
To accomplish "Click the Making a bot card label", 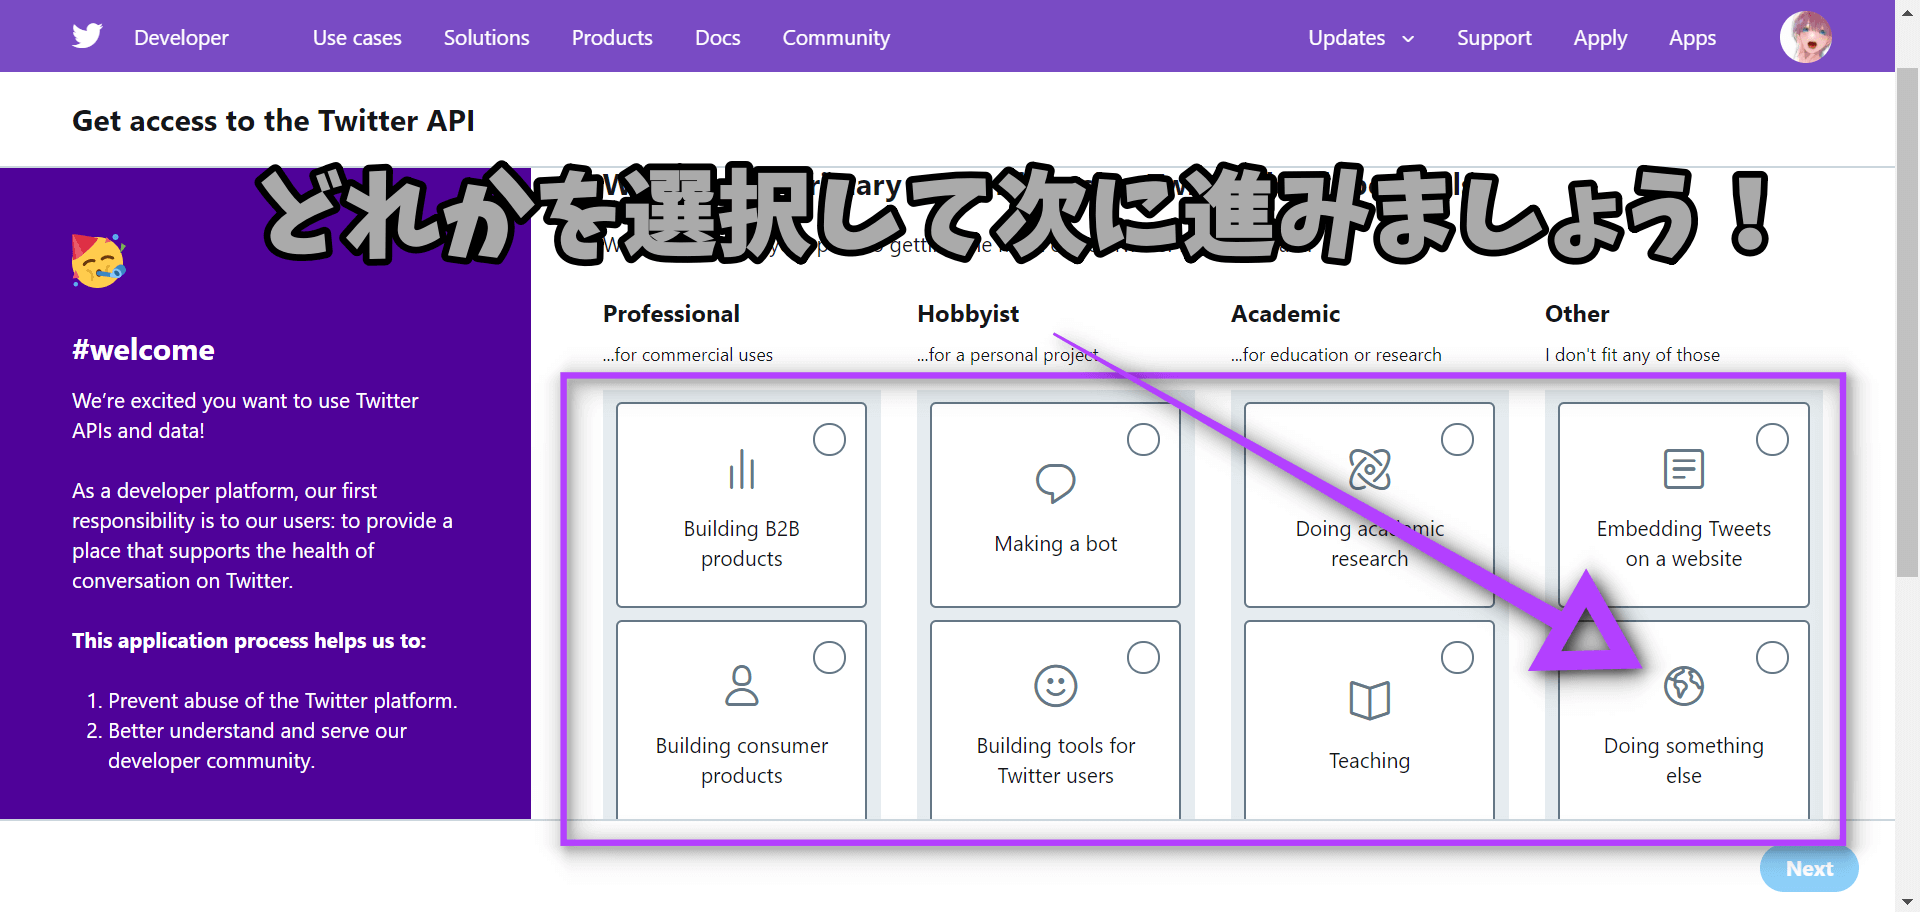I will point(1055,543).
